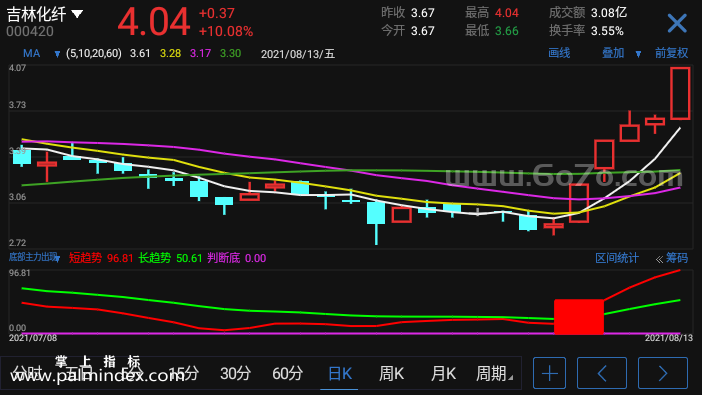
Task: Click the date 2021/08/13/五 label
Action: (298, 54)
